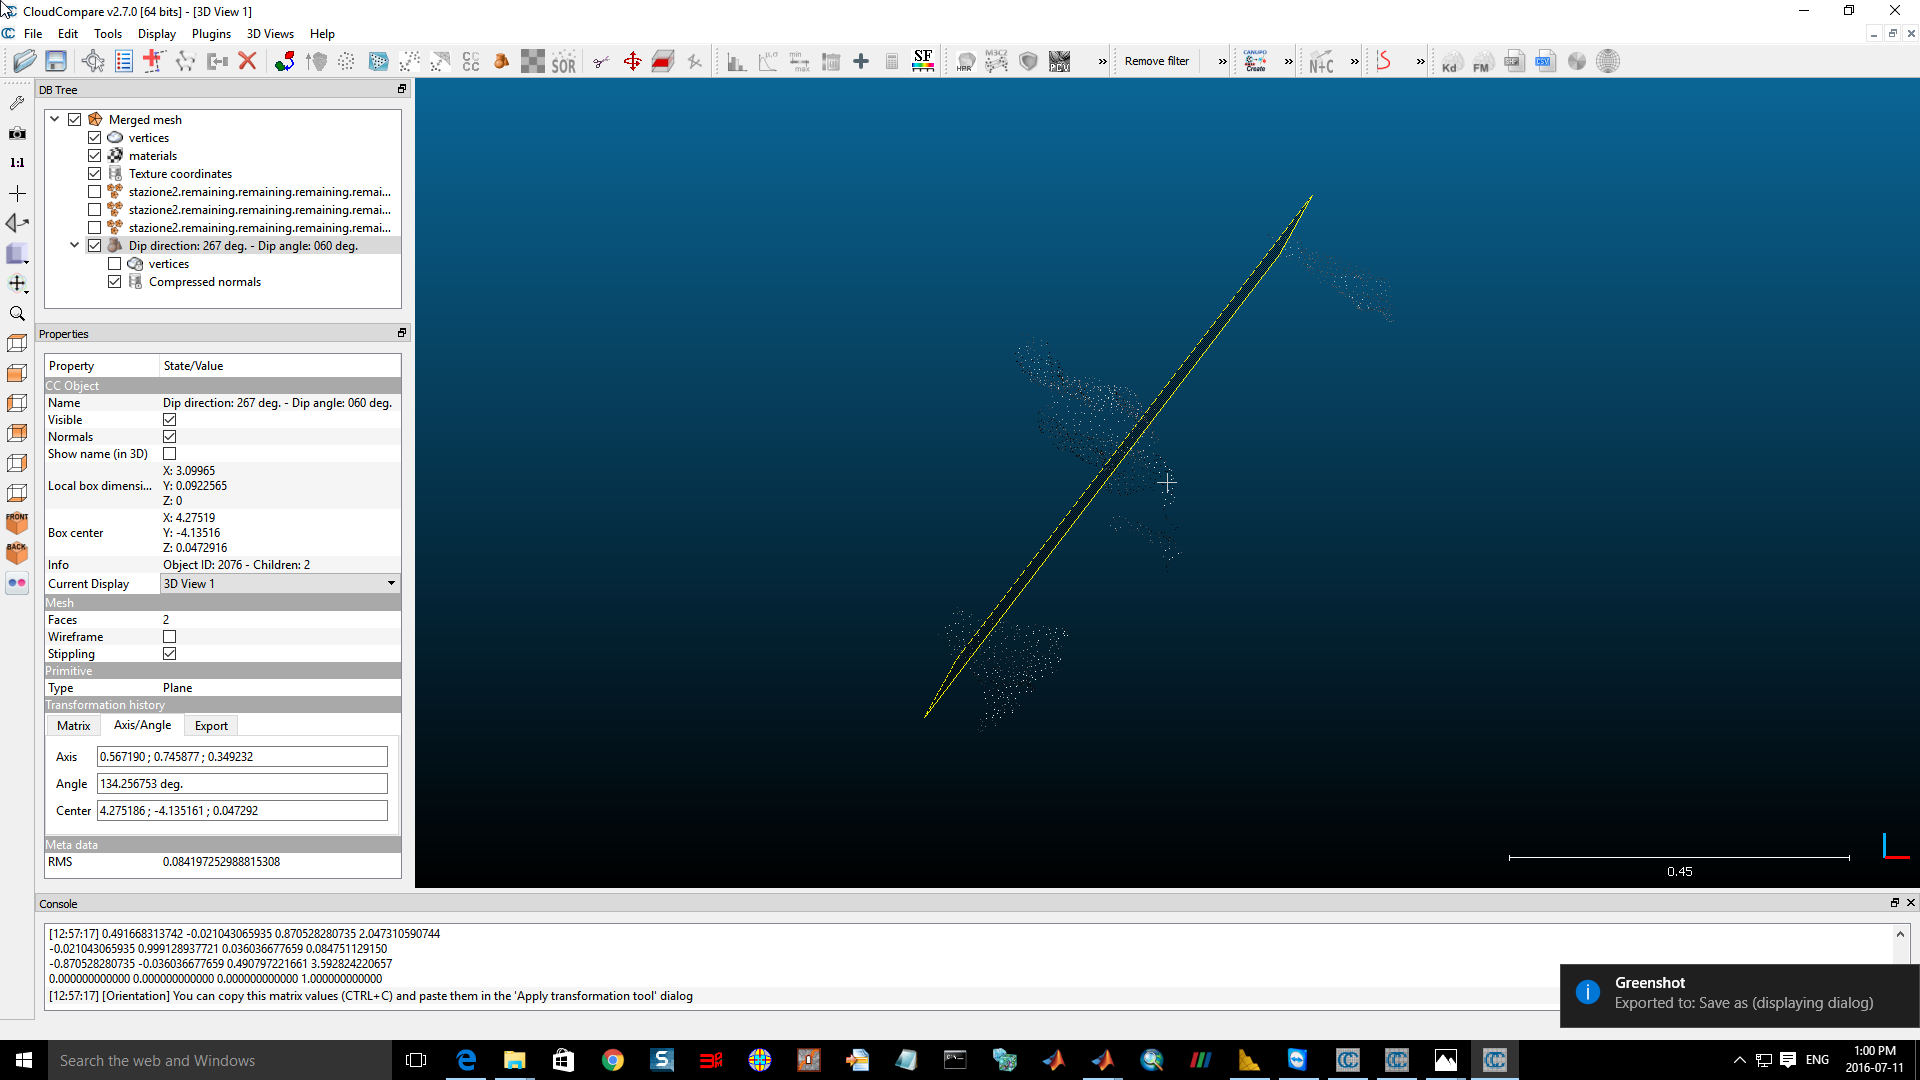Open the Plugins menu
This screenshot has width=1920, height=1080.
(x=211, y=34)
